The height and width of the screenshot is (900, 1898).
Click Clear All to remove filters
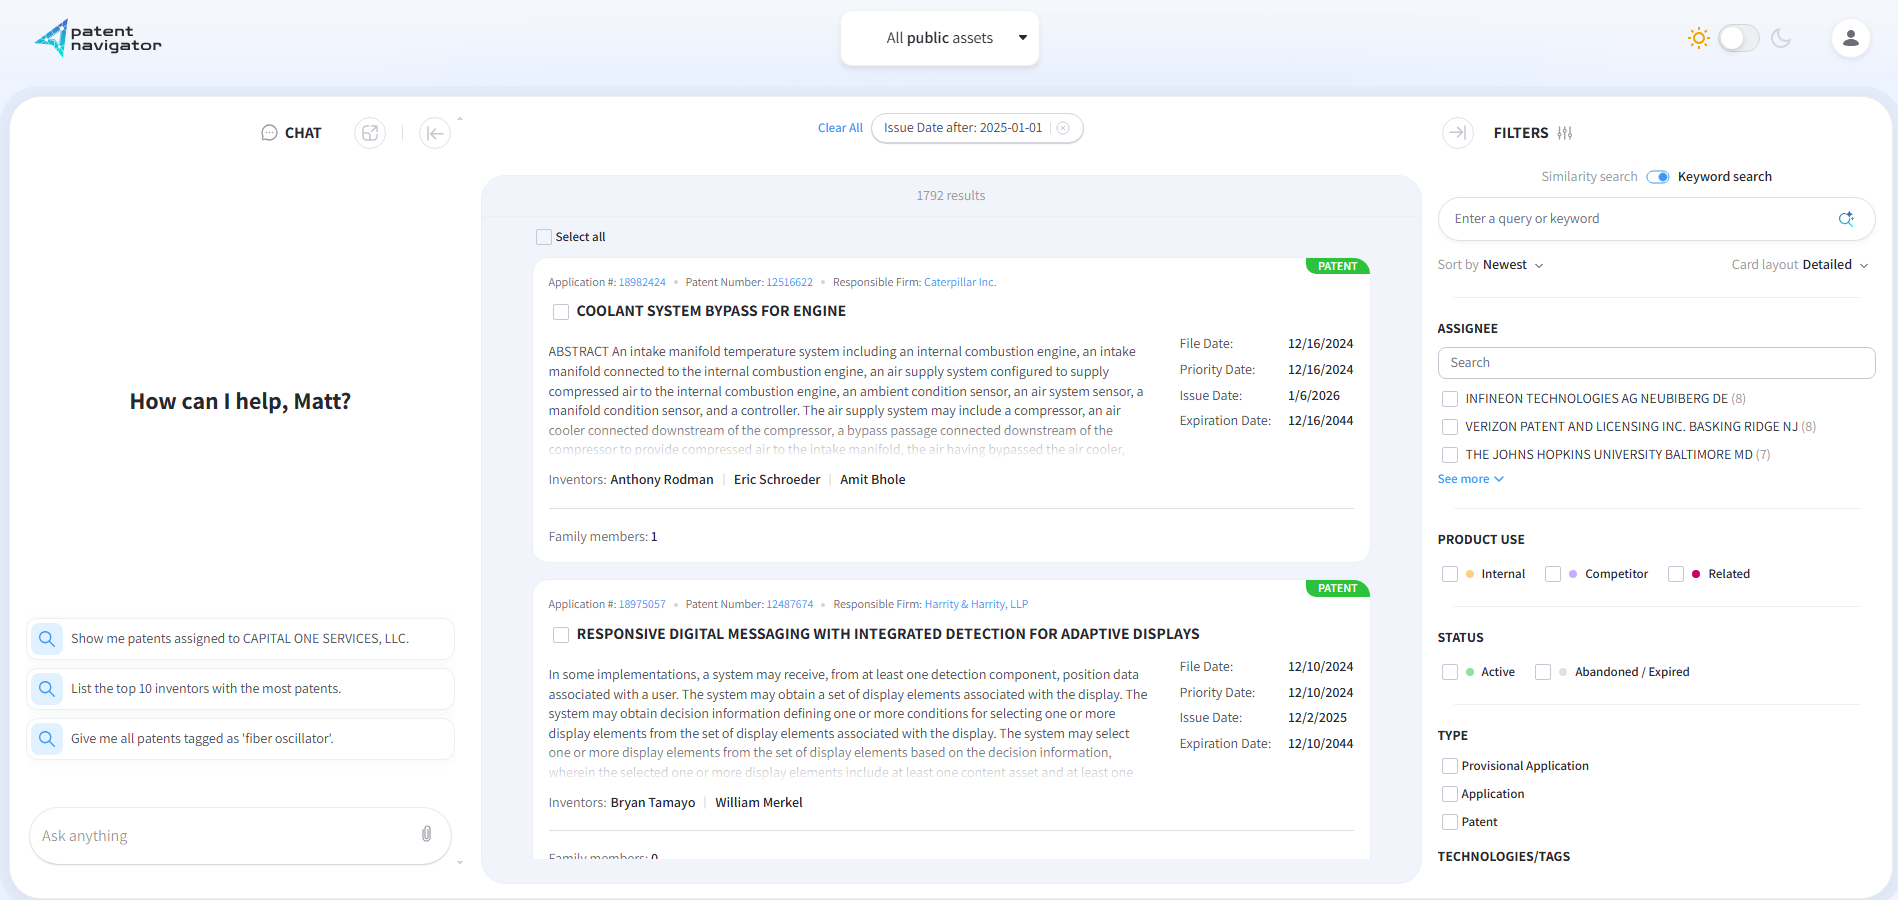click(x=840, y=128)
